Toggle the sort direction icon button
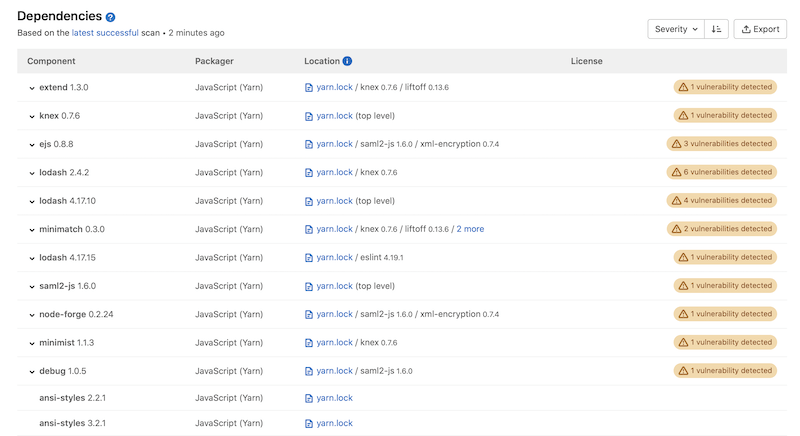 (x=716, y=29)
